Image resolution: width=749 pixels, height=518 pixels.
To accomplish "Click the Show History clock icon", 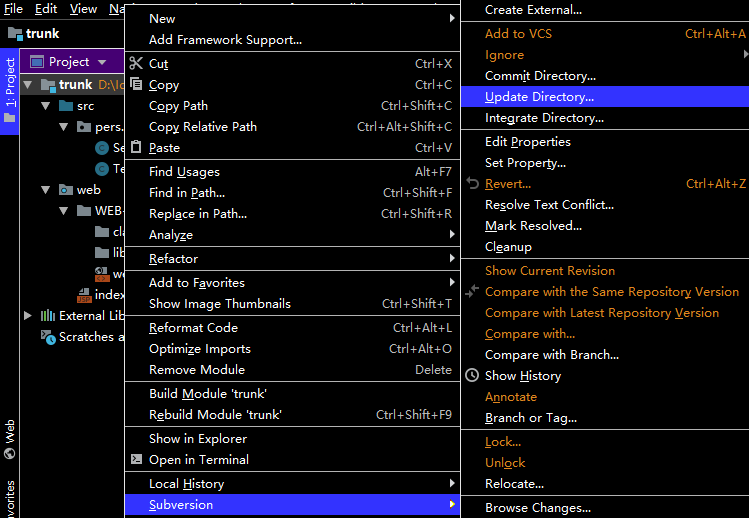I will [x=472, y=375].
